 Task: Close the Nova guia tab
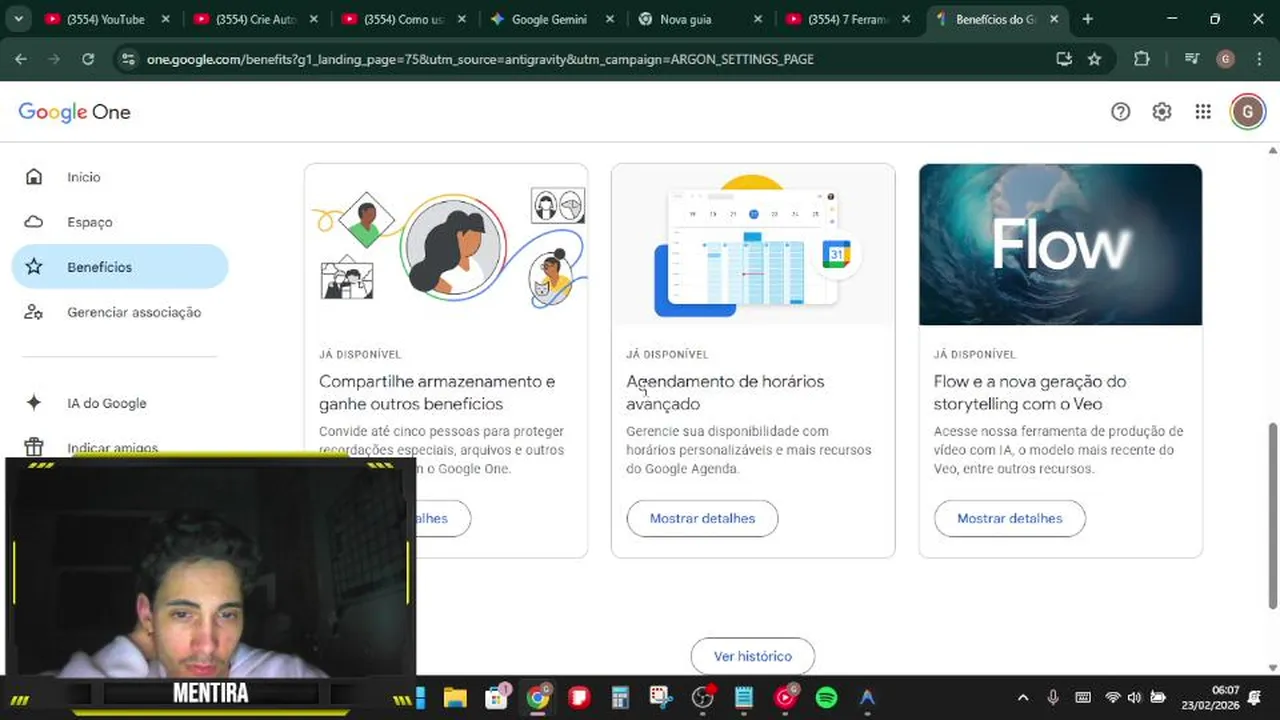758,19
